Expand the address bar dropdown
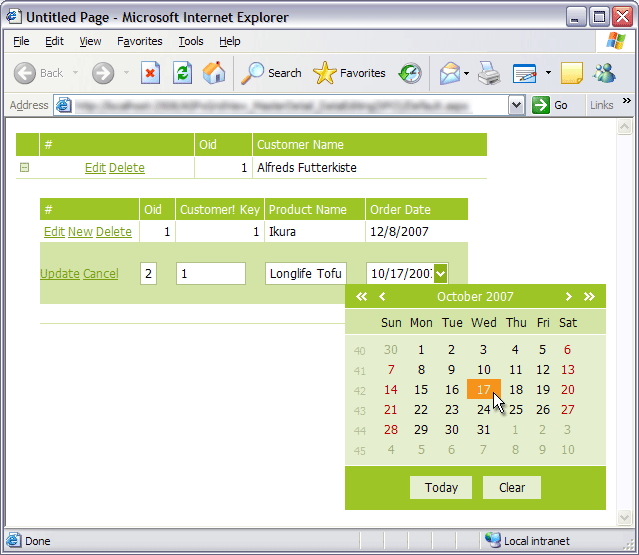 click(516, 105)
